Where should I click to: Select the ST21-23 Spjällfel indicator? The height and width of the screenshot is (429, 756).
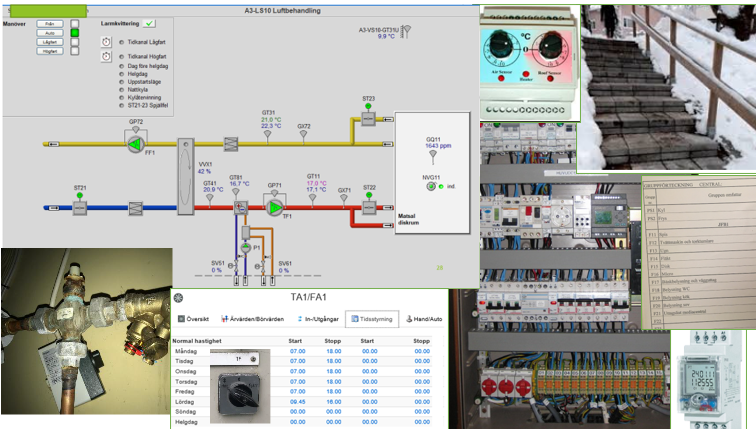click(122, 105)
